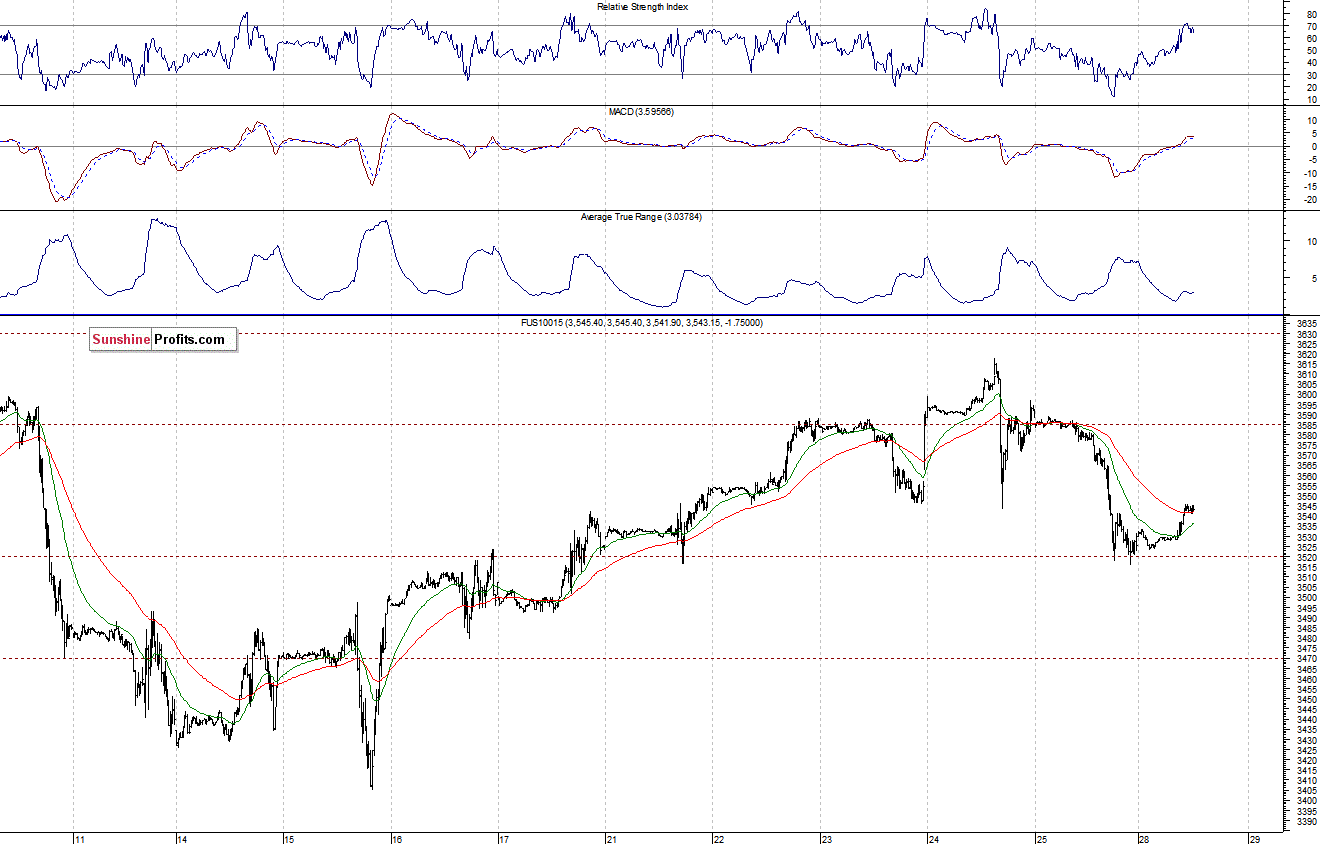Viewport: 1320px width, 844px height.
Task: Select date label 28 on time axis
Action: point(1144,839)
